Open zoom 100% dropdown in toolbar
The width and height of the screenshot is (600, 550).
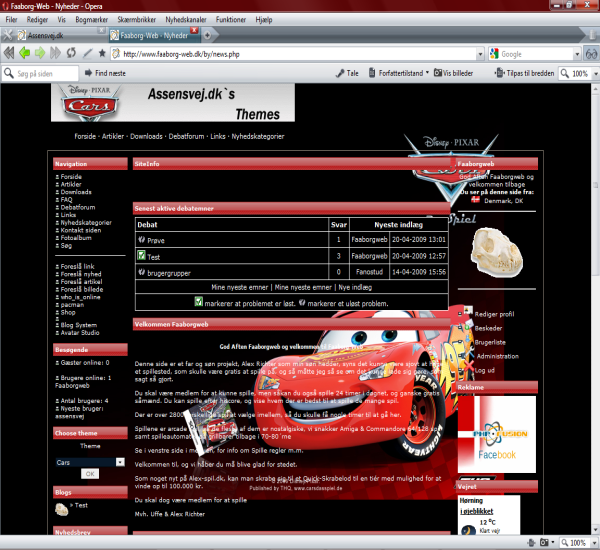[x=595, y=73]
